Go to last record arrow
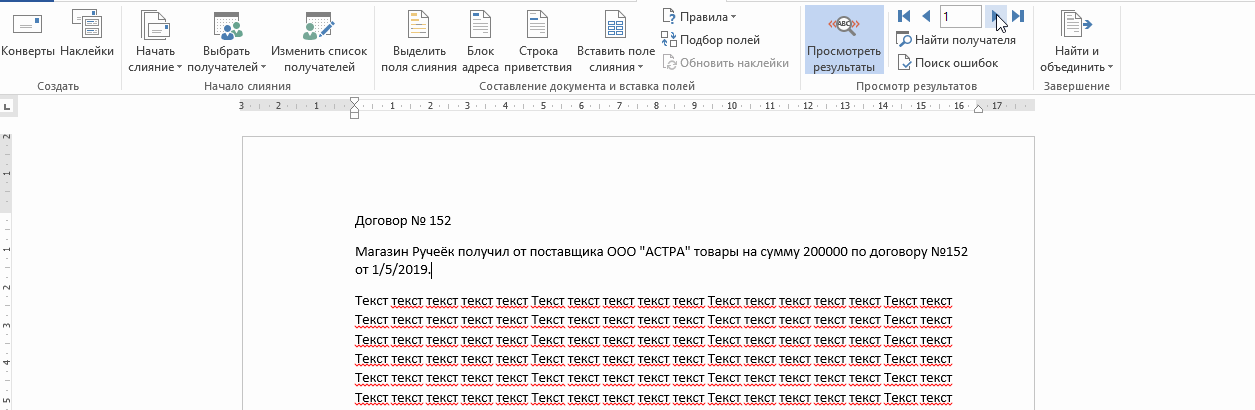Screen dimensions: 1255x410 tap(1018, 16)
